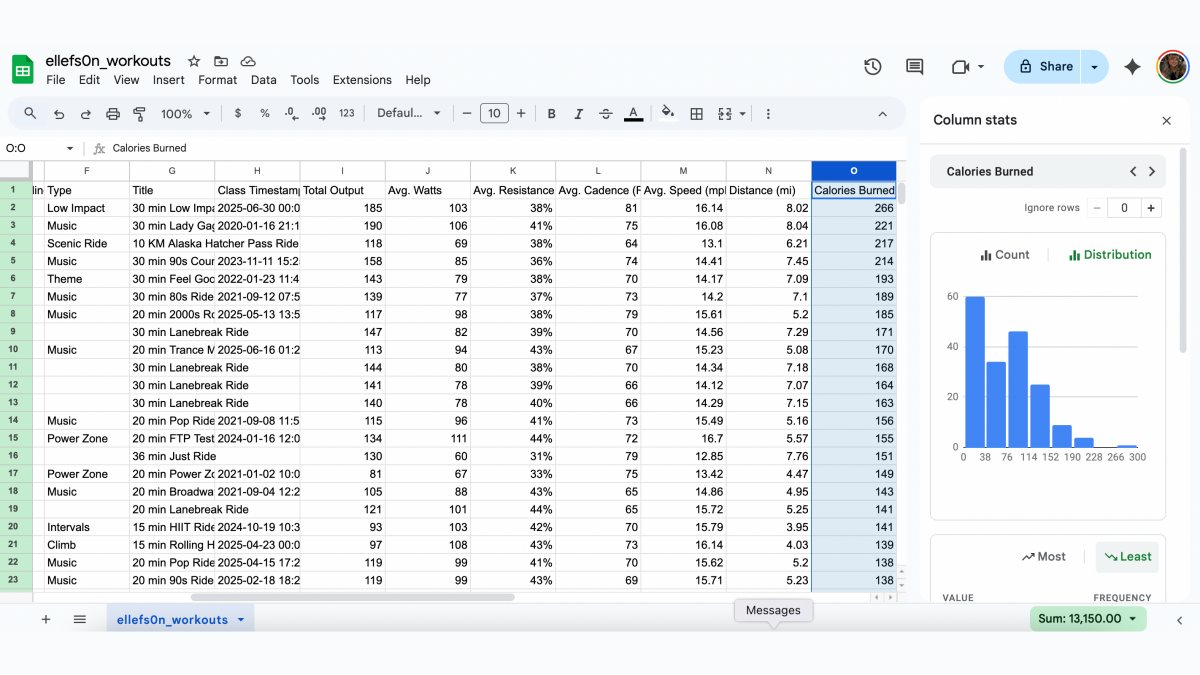Select the paint format tool
Image resolution: width=1200 pixels, height=675 pixels.
(x=140, y=114)
